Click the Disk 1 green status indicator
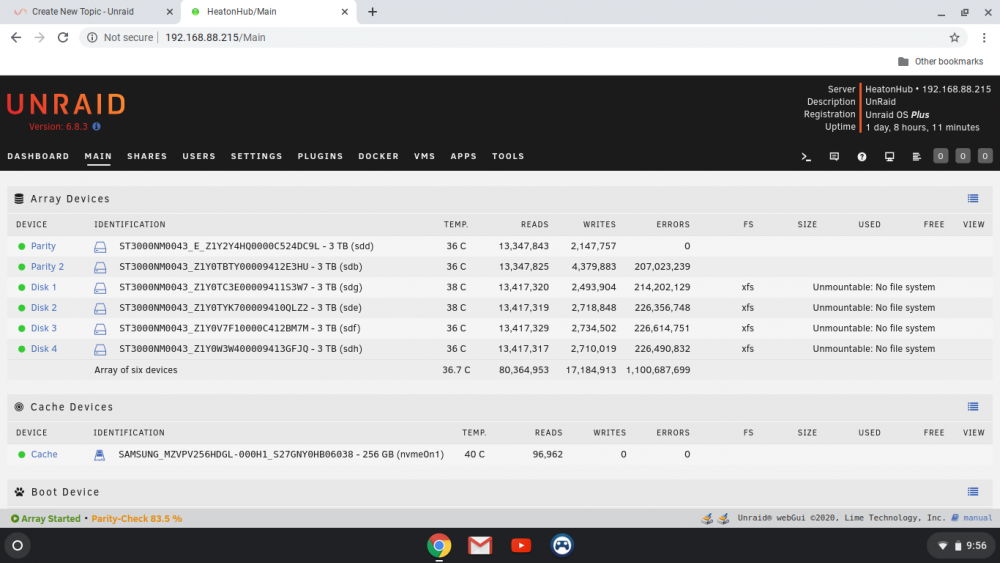Viewport: 1000px width, 563px height. pos(22,288)
